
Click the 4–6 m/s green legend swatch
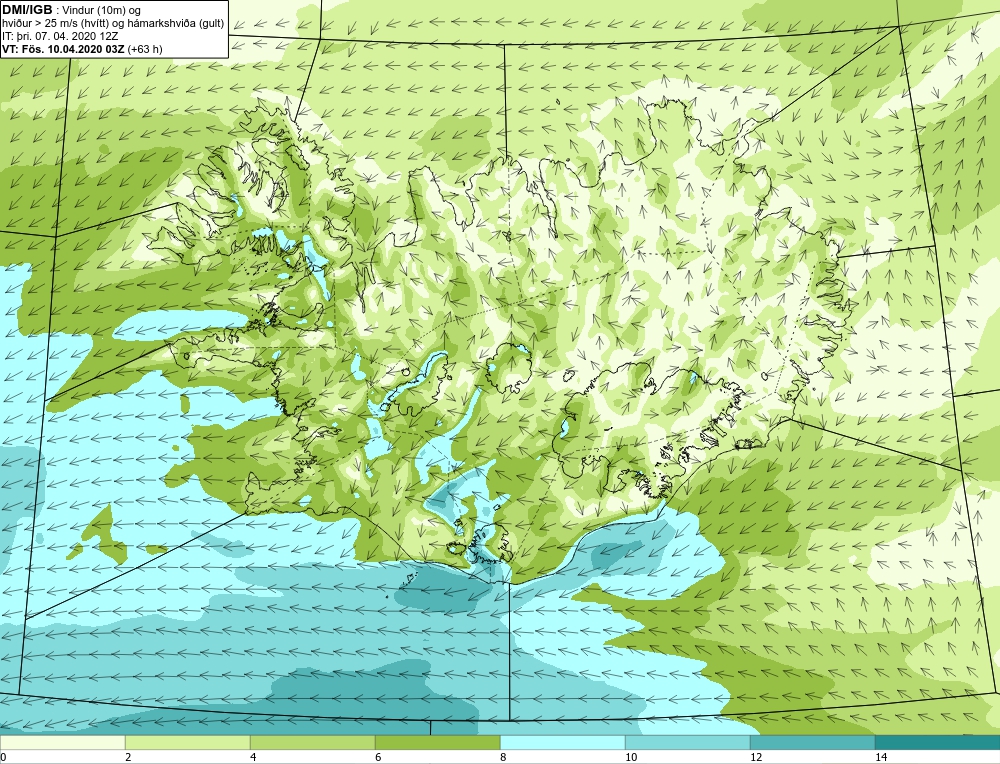312,742
